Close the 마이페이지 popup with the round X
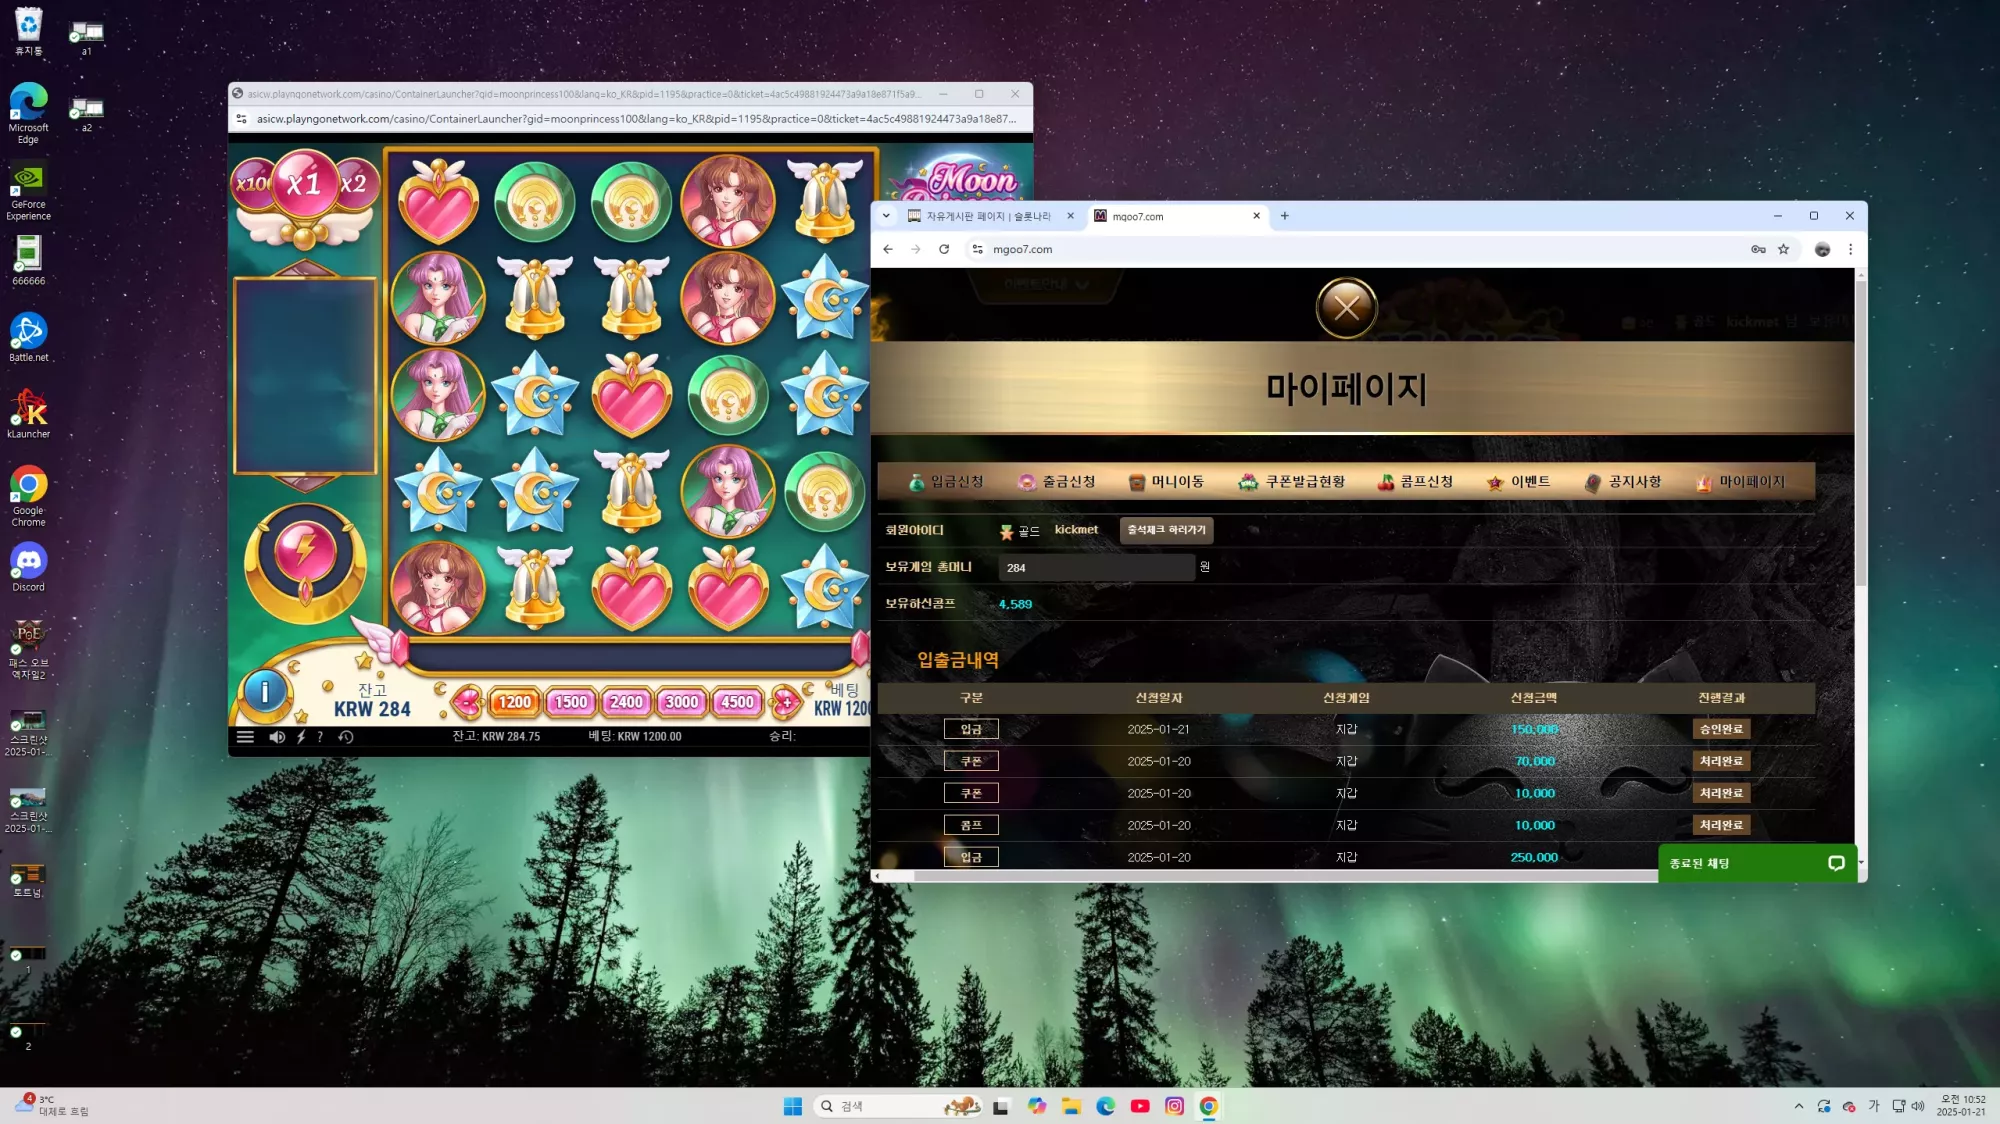 coord(1347,308)
